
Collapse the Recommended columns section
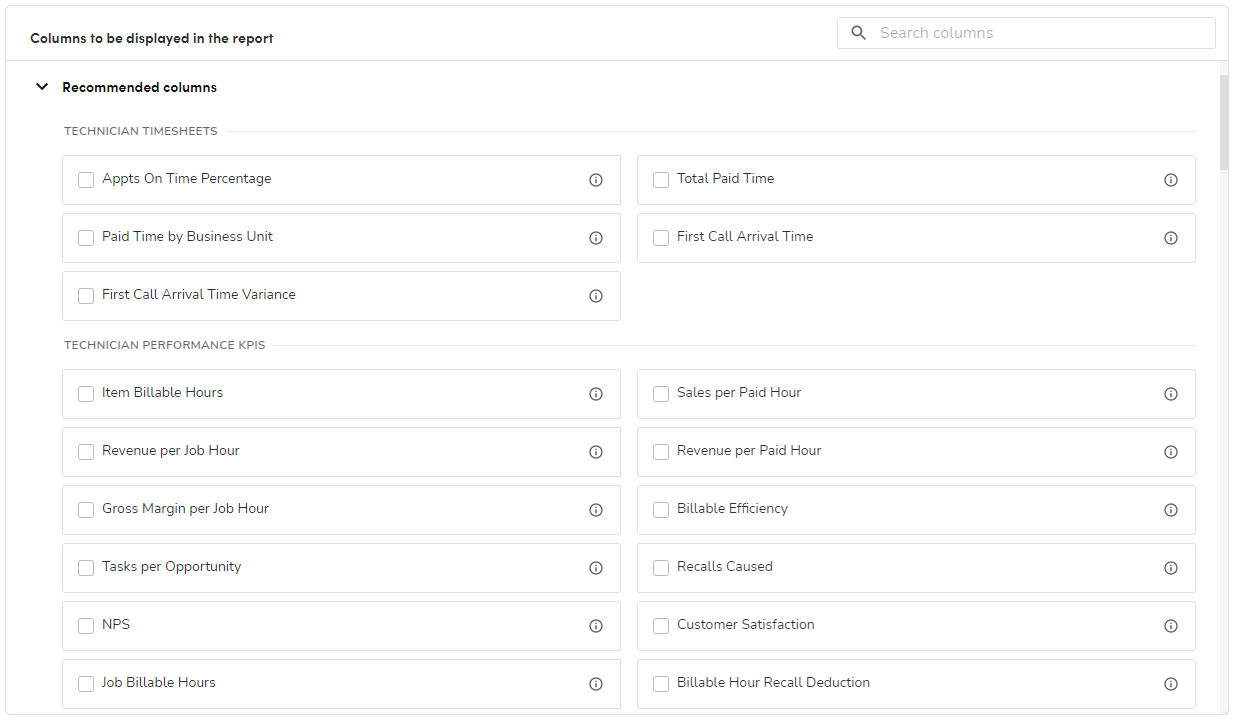(42, 87)
